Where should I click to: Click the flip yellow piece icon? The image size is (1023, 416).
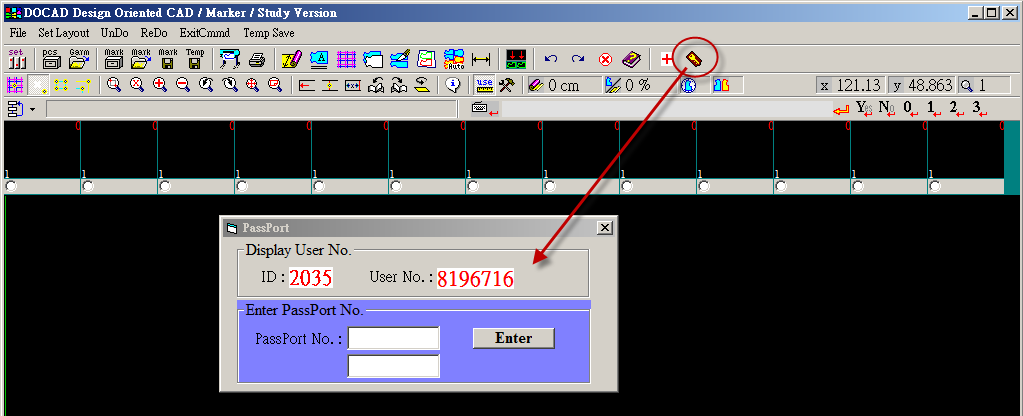pos(423,85)
